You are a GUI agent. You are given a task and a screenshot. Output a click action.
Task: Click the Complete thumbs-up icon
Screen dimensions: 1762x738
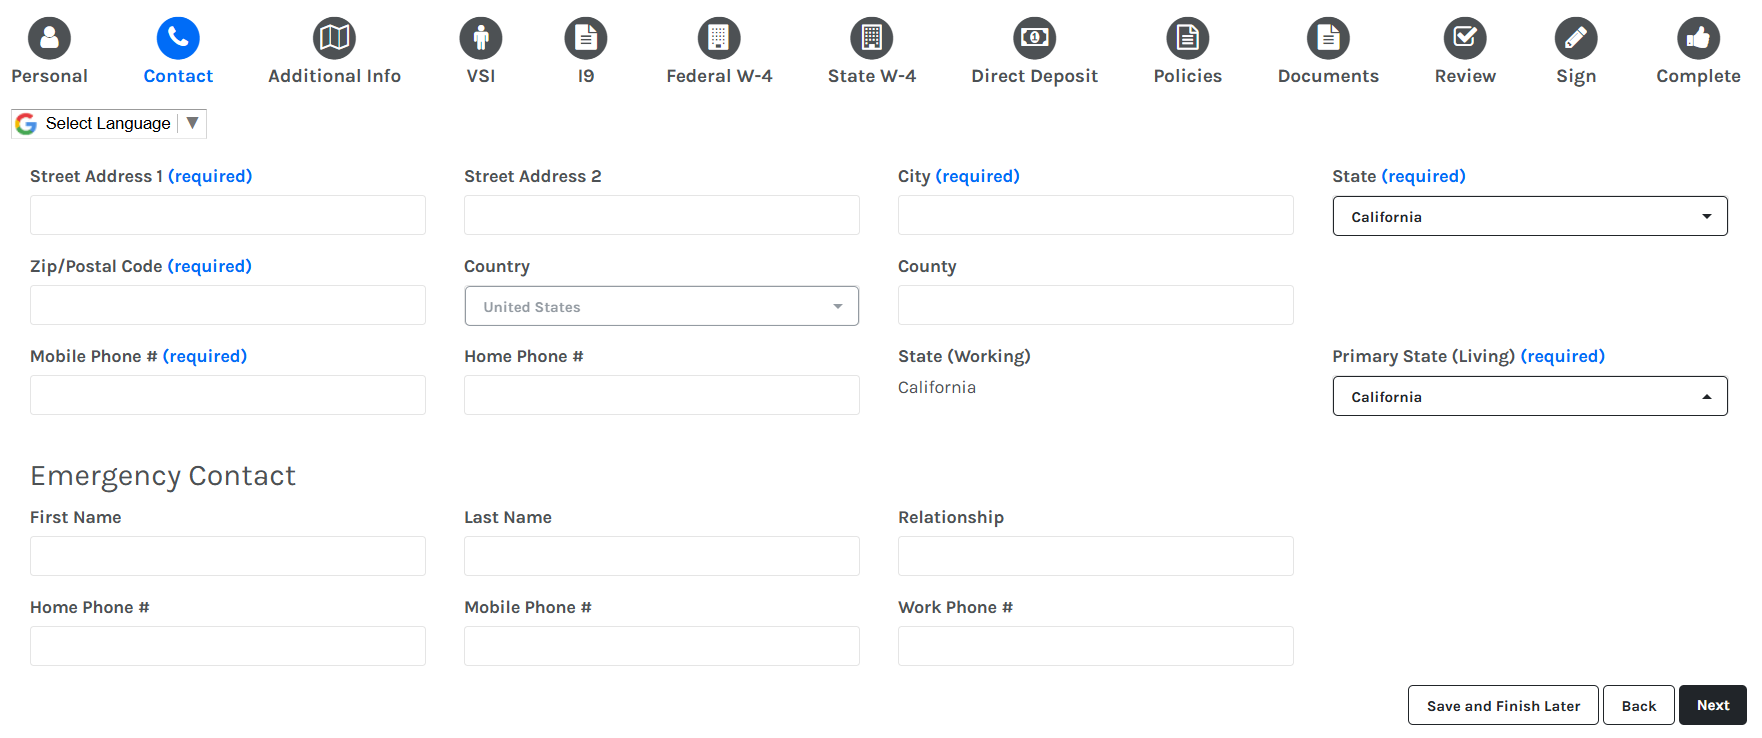1698,38
